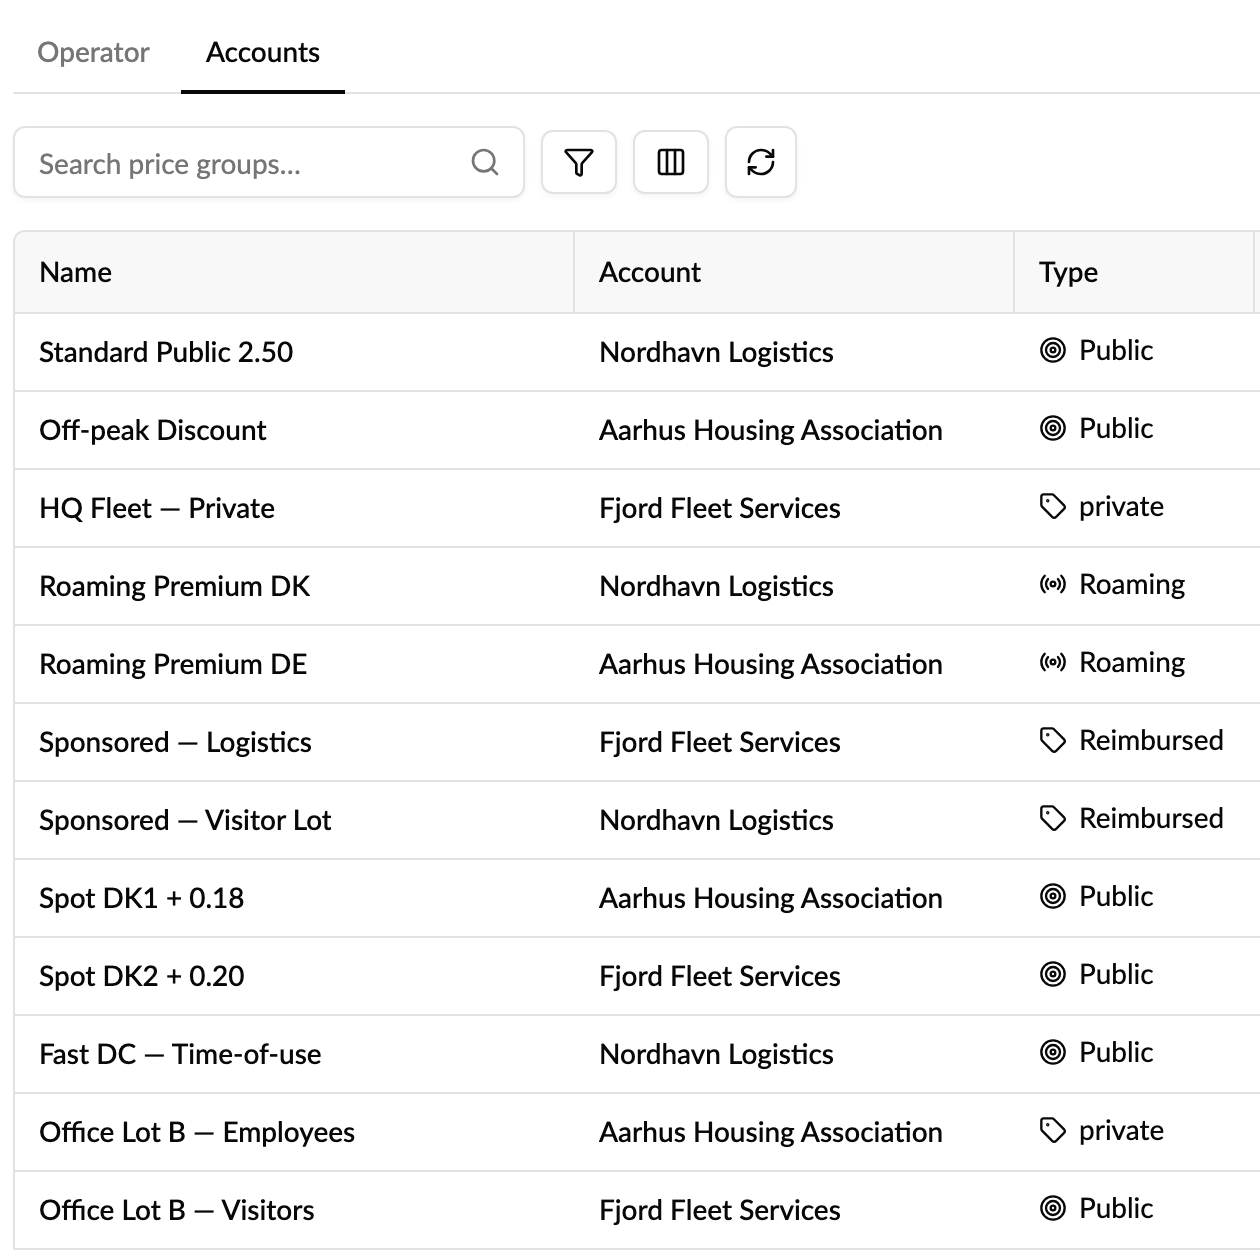Screen dimensions: 1260x1250
Task: Switch to the Operator tab
Action: click(x=93, y=52)
